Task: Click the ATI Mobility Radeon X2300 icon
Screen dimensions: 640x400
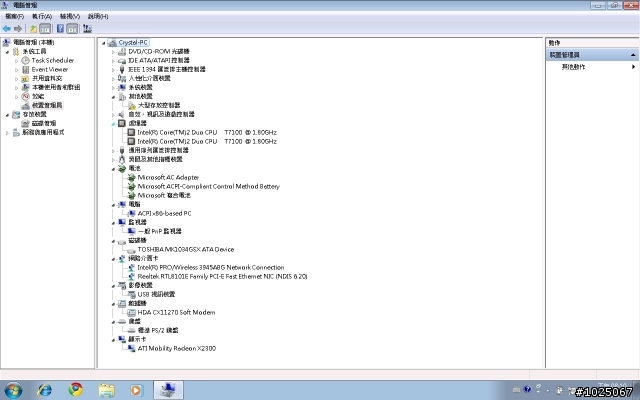Action: (x=131, y=348)
